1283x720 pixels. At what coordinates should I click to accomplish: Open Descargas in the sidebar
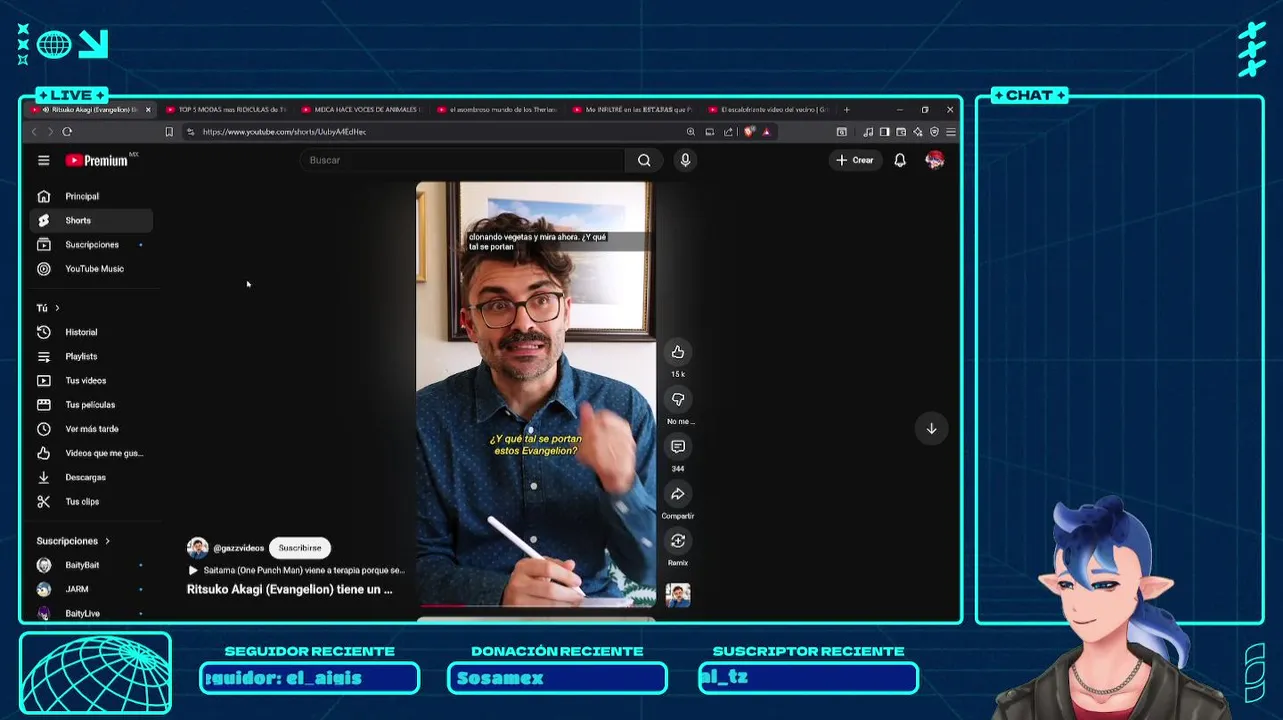(x=91, y=477)
